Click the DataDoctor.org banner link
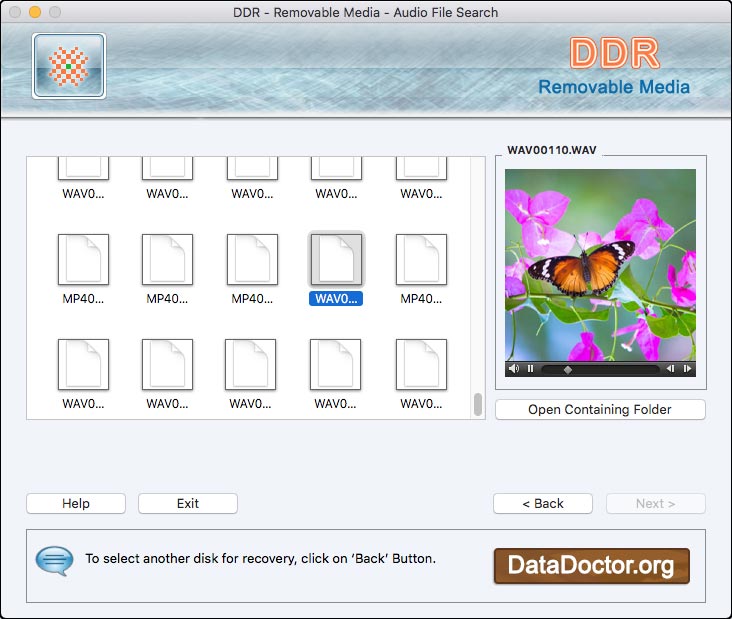 (591, 565)
